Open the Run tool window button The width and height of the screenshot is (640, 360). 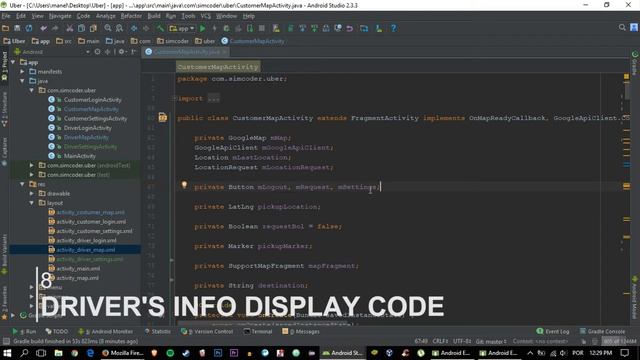(24, 331)
